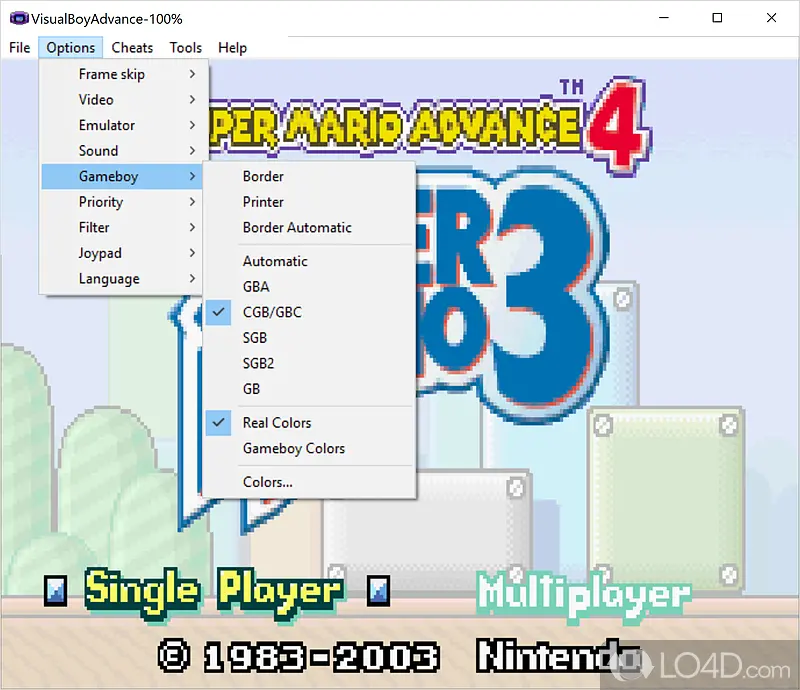Image resolution: width=800 pixels, height=690 pixels.
Task: Open the File menu
Action: pyautogui.click(x=19, y=47)
